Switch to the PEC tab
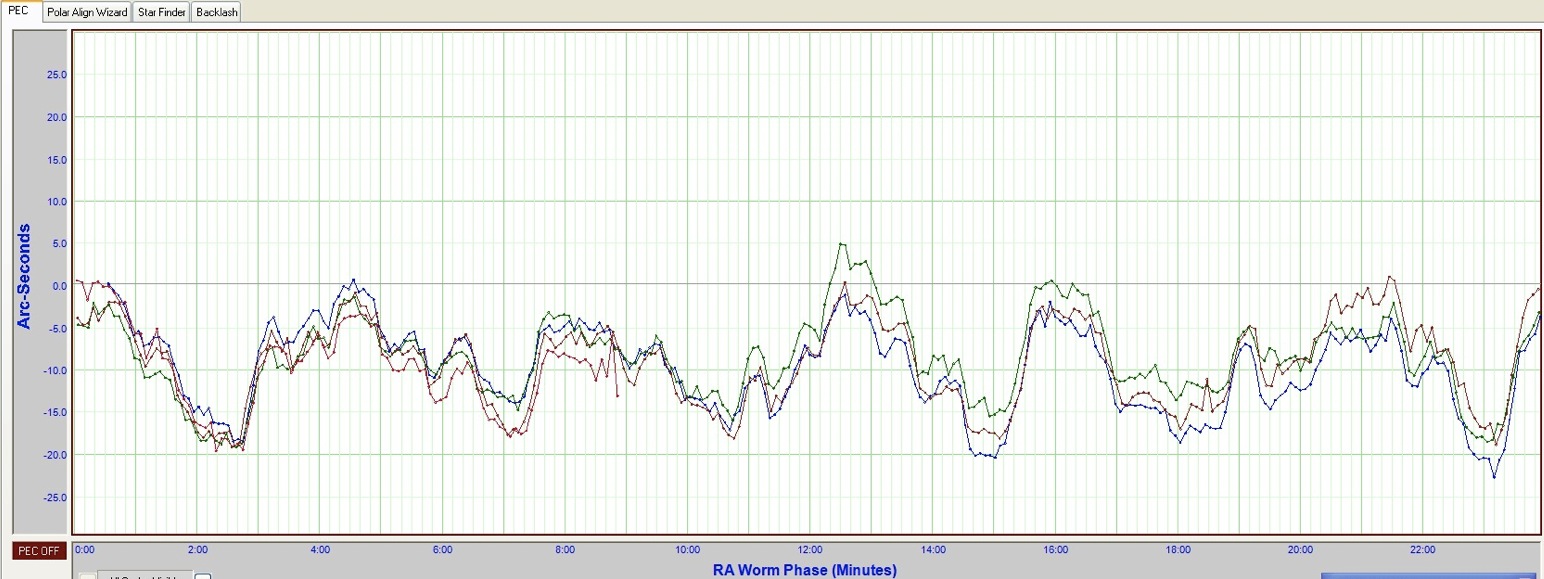Image resolution: width=1544 pixels, height=579 pixels. pos(20,12)
